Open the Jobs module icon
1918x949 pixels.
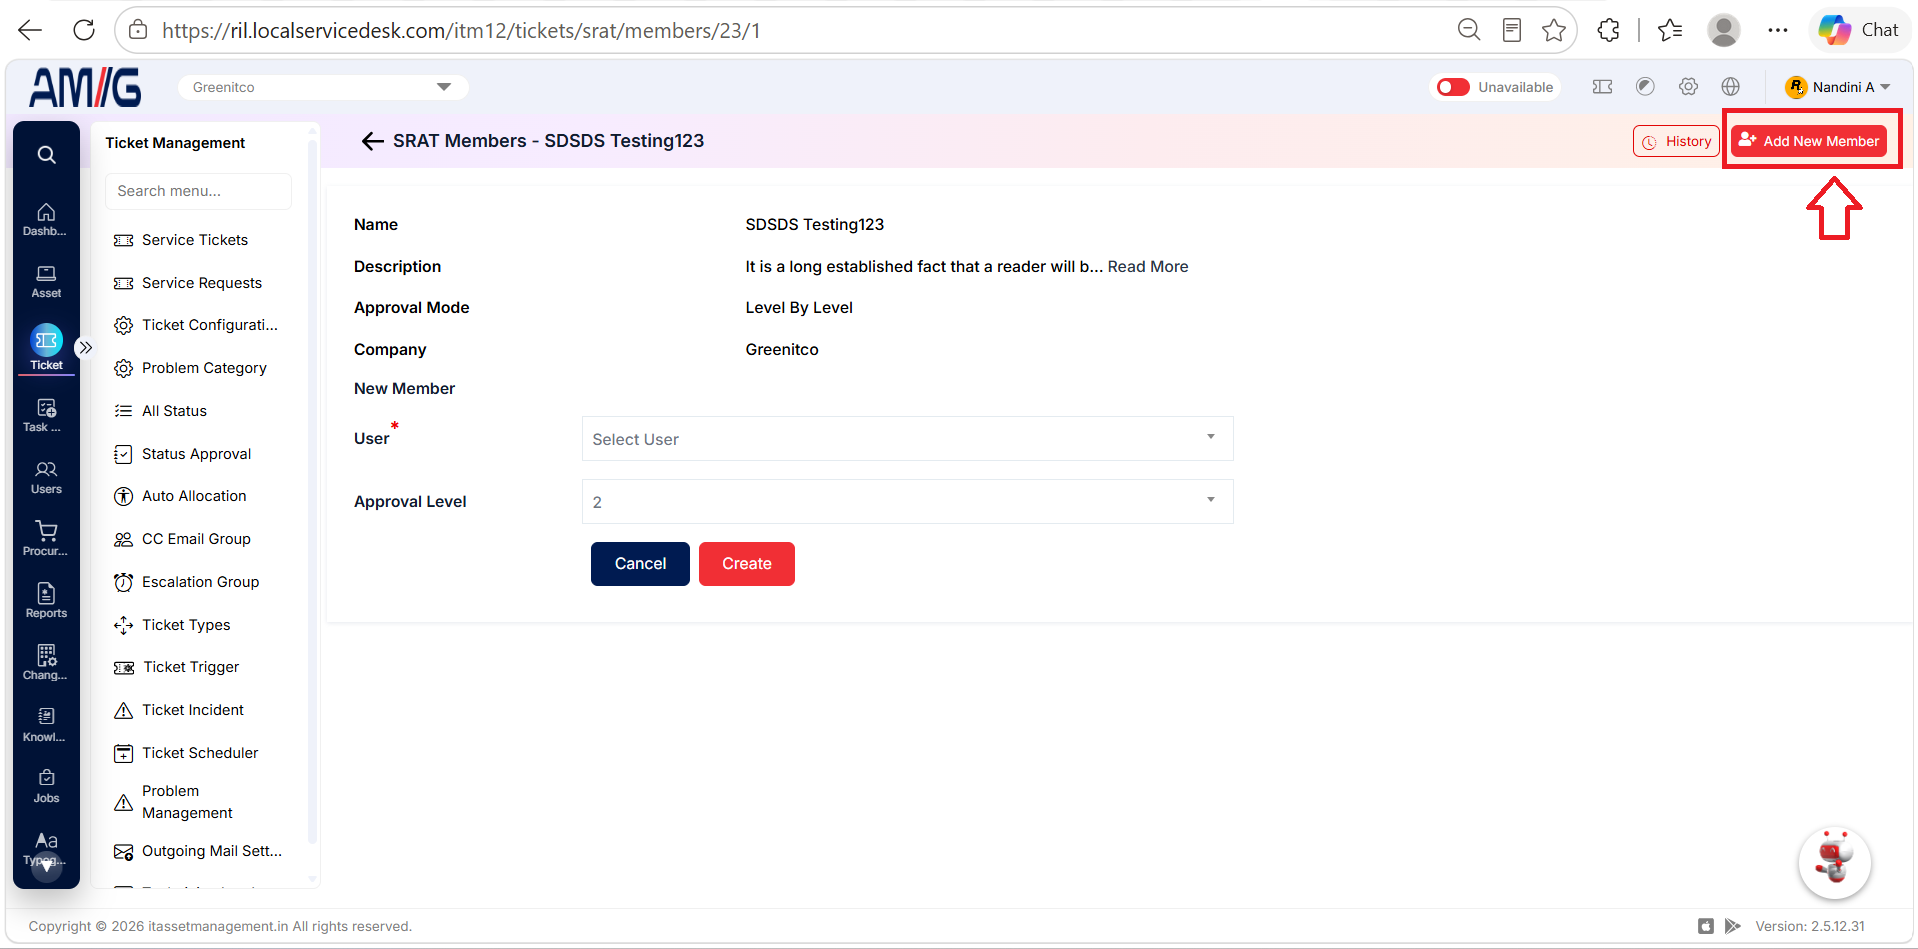46,786
